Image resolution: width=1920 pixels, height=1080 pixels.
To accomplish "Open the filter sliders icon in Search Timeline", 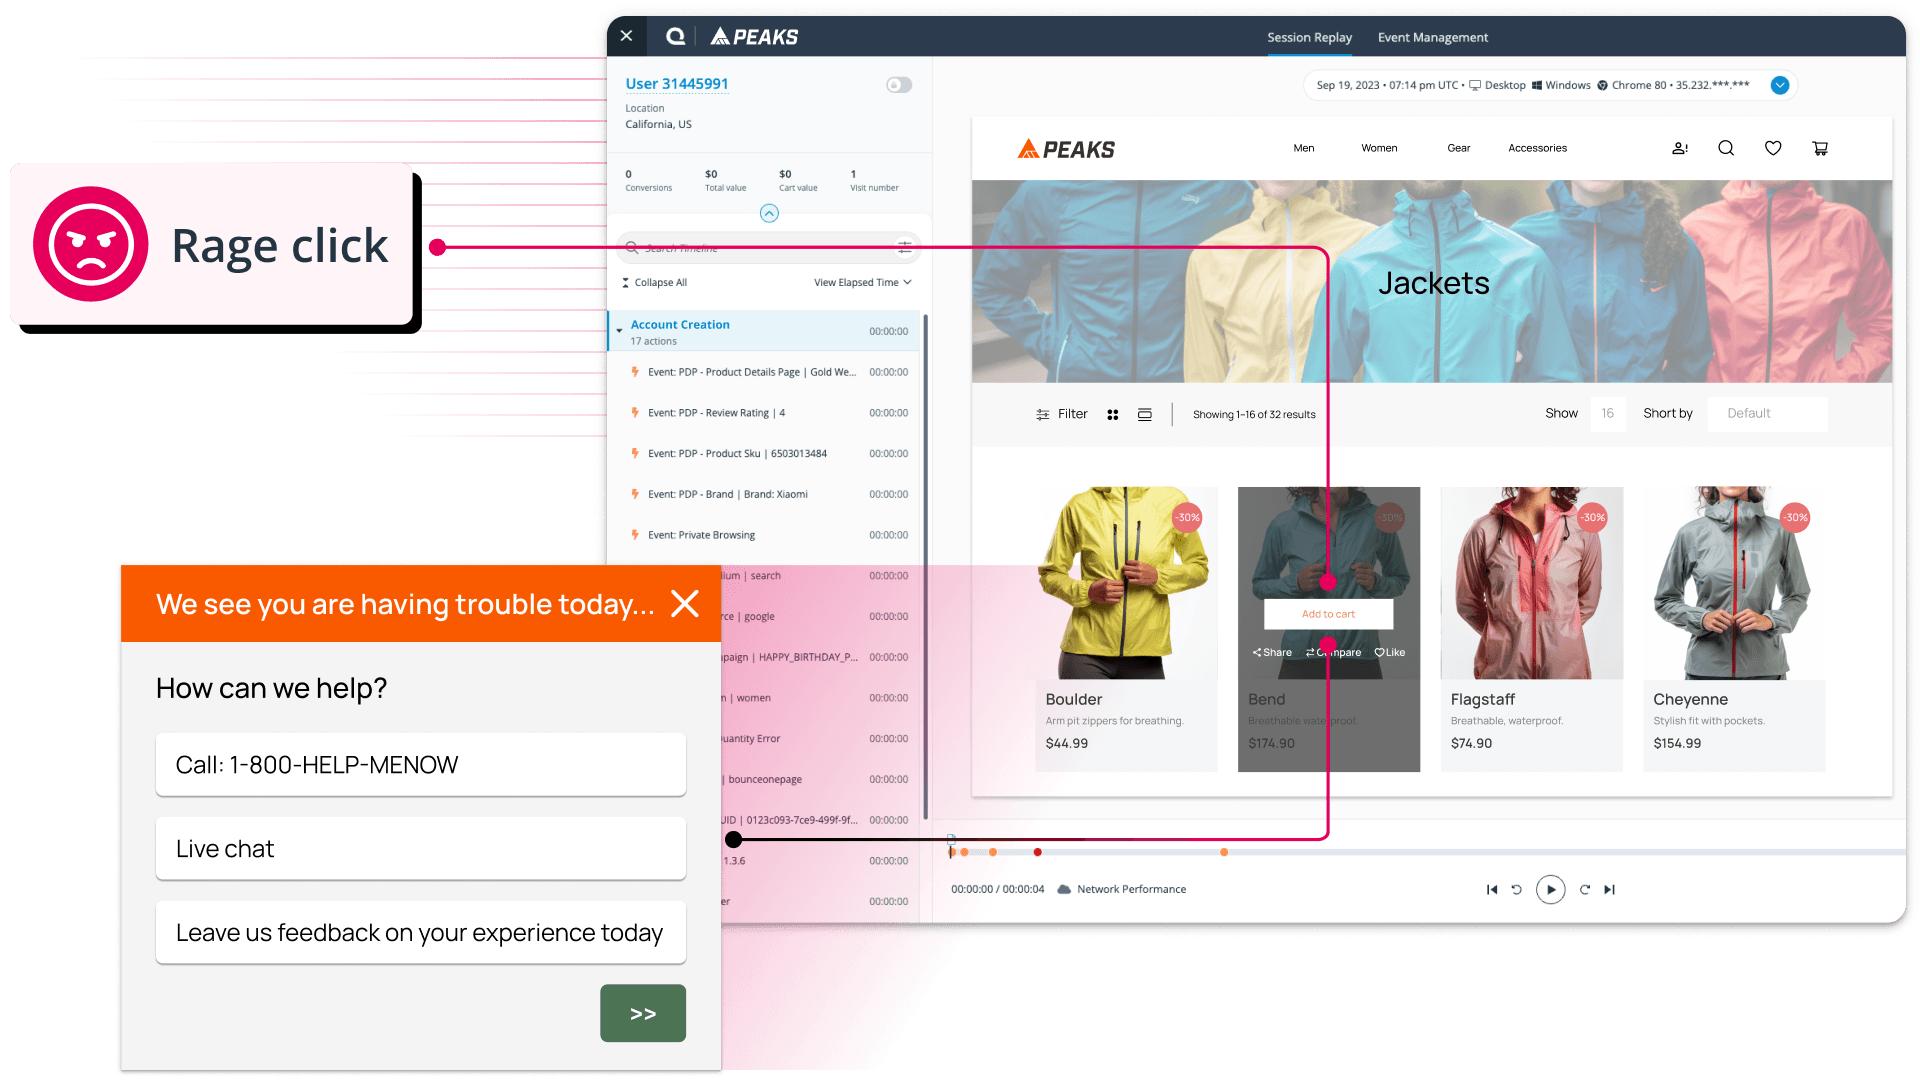I will click(x=905, y=247).
